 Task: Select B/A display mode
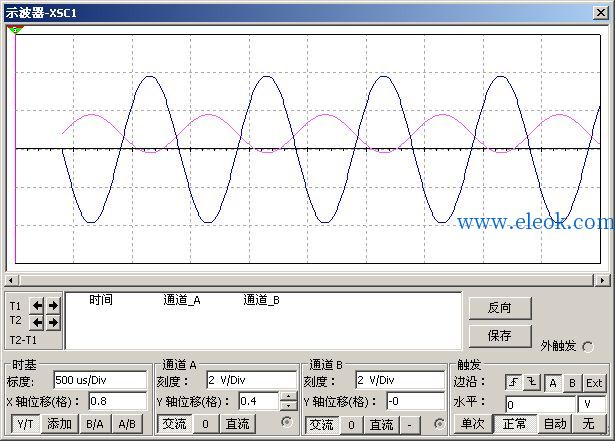[95, 424]
